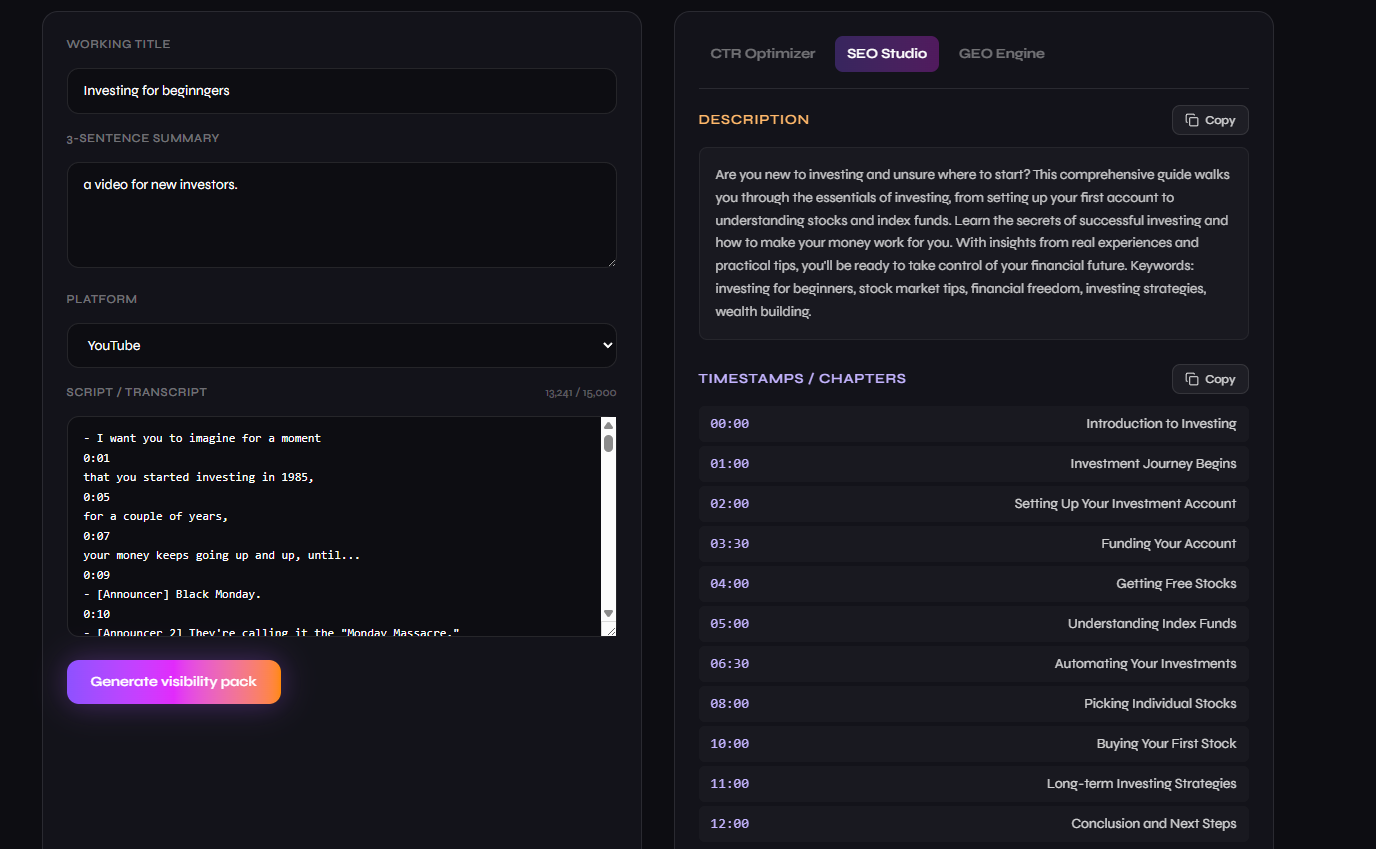The image size is (1376, 849).
Task: Select the 01:00 Investment Journey Begins chapter
Action: tap(974, 464)
